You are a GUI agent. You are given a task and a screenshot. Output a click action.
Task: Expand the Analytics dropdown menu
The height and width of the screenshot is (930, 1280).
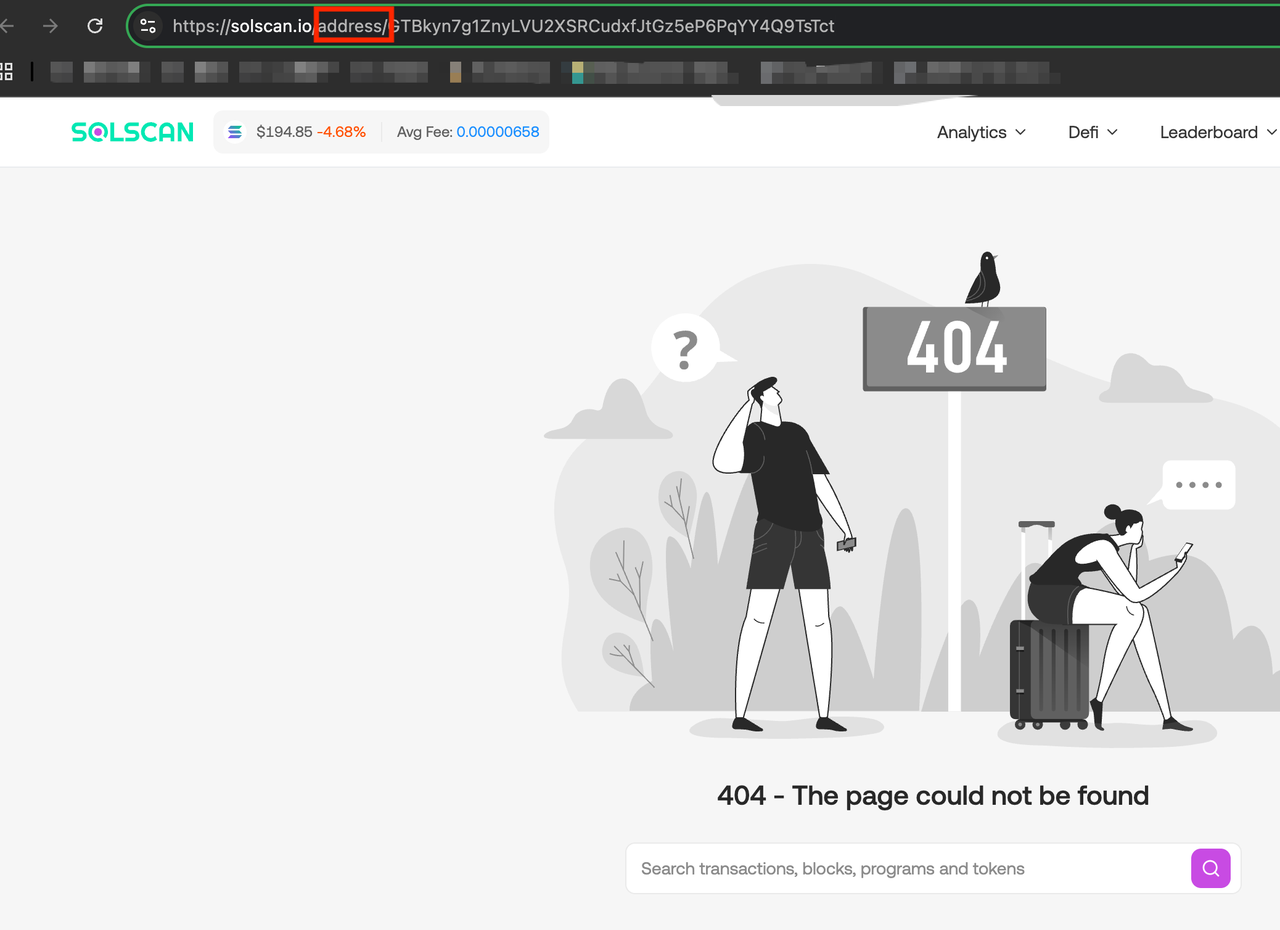point(981,132)
